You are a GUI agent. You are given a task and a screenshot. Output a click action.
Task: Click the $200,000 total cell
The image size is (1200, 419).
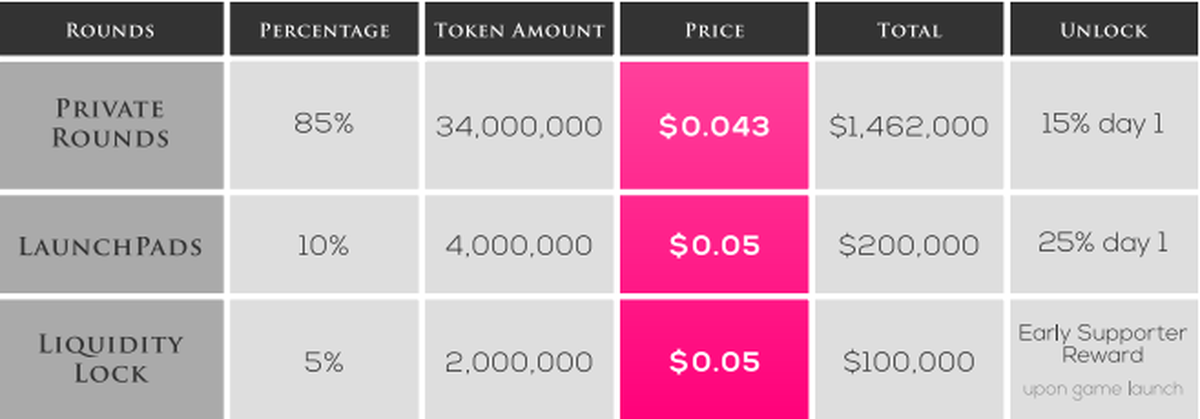(x=909, y=246)
